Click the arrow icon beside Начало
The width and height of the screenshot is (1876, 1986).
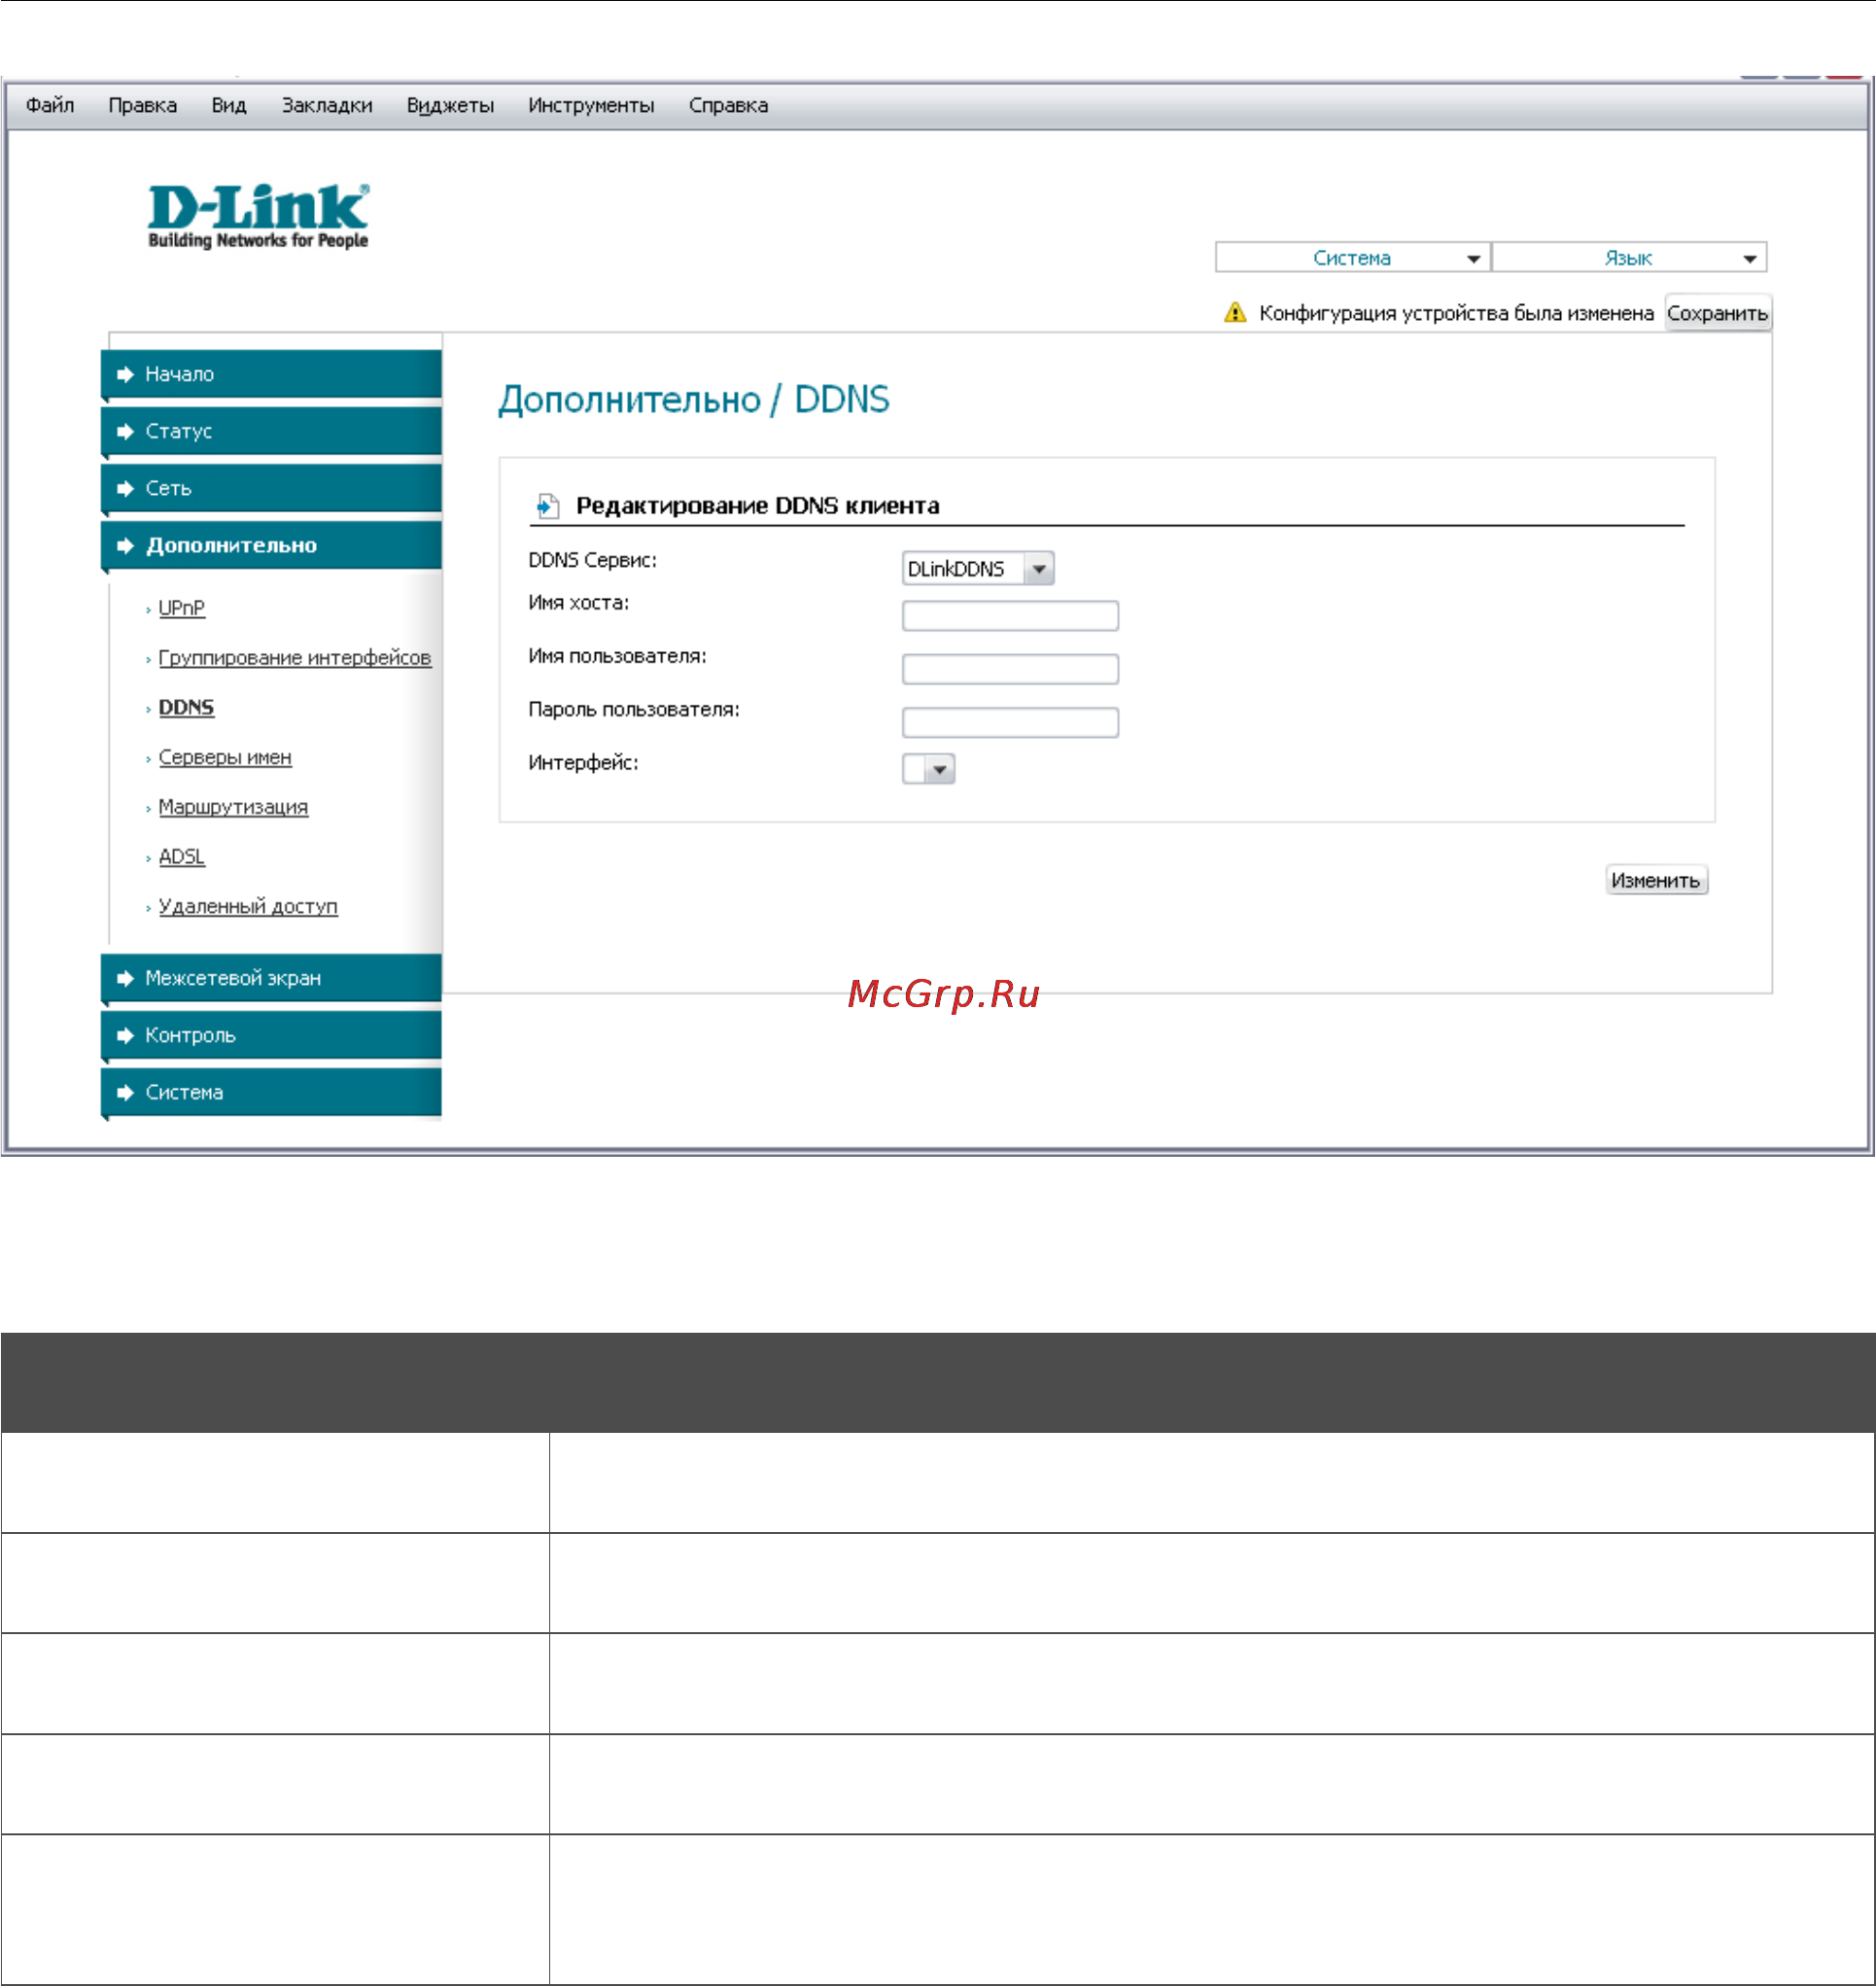[x=125, y=374]
